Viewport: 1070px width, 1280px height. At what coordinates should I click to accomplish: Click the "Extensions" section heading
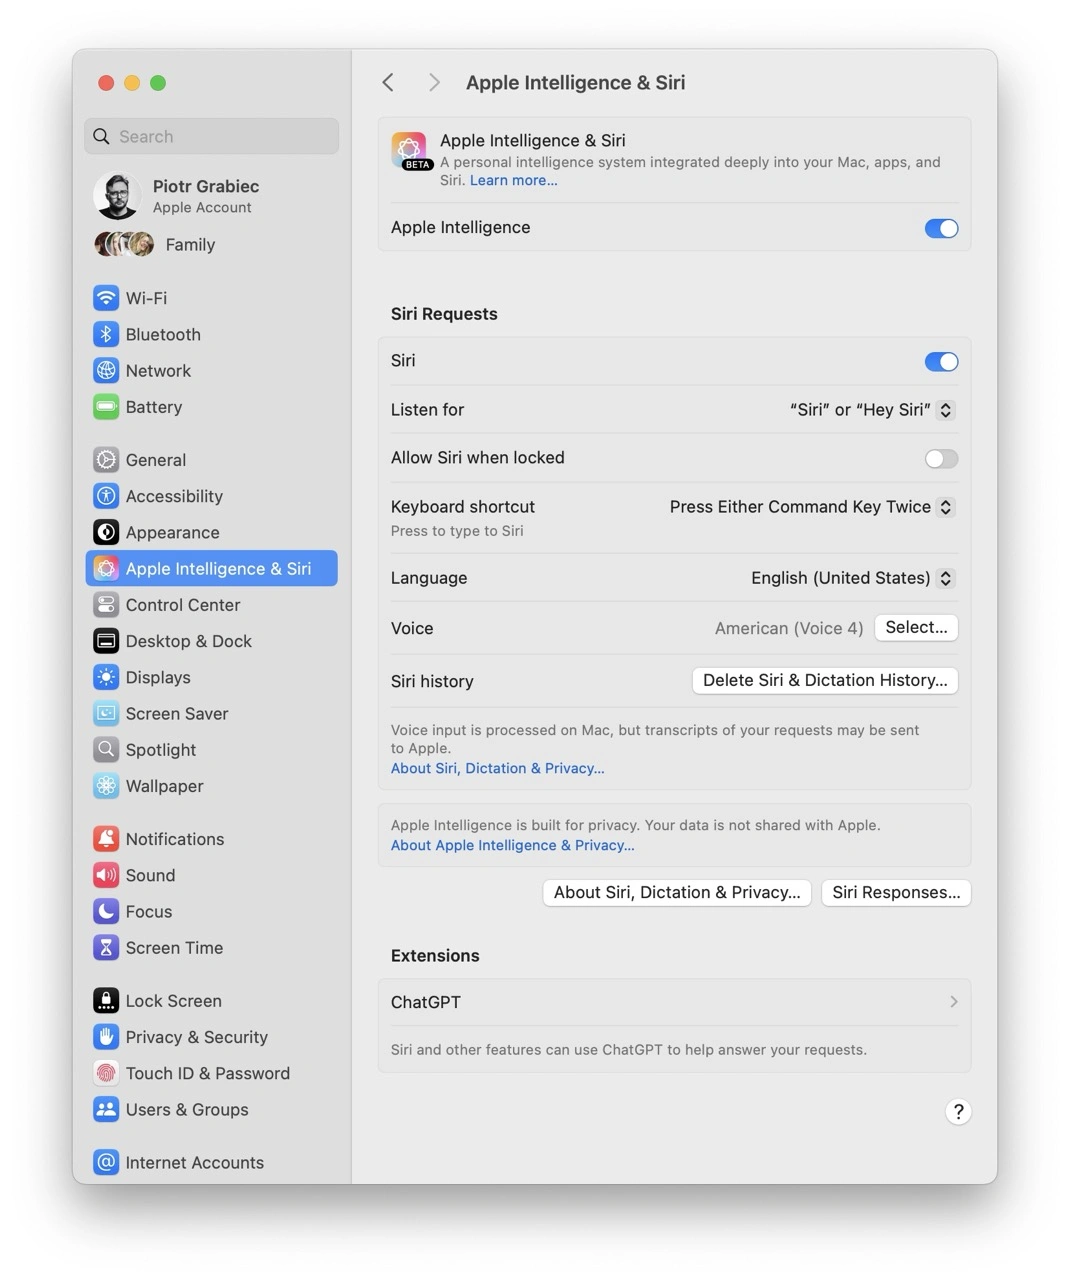tap(435, 956)
